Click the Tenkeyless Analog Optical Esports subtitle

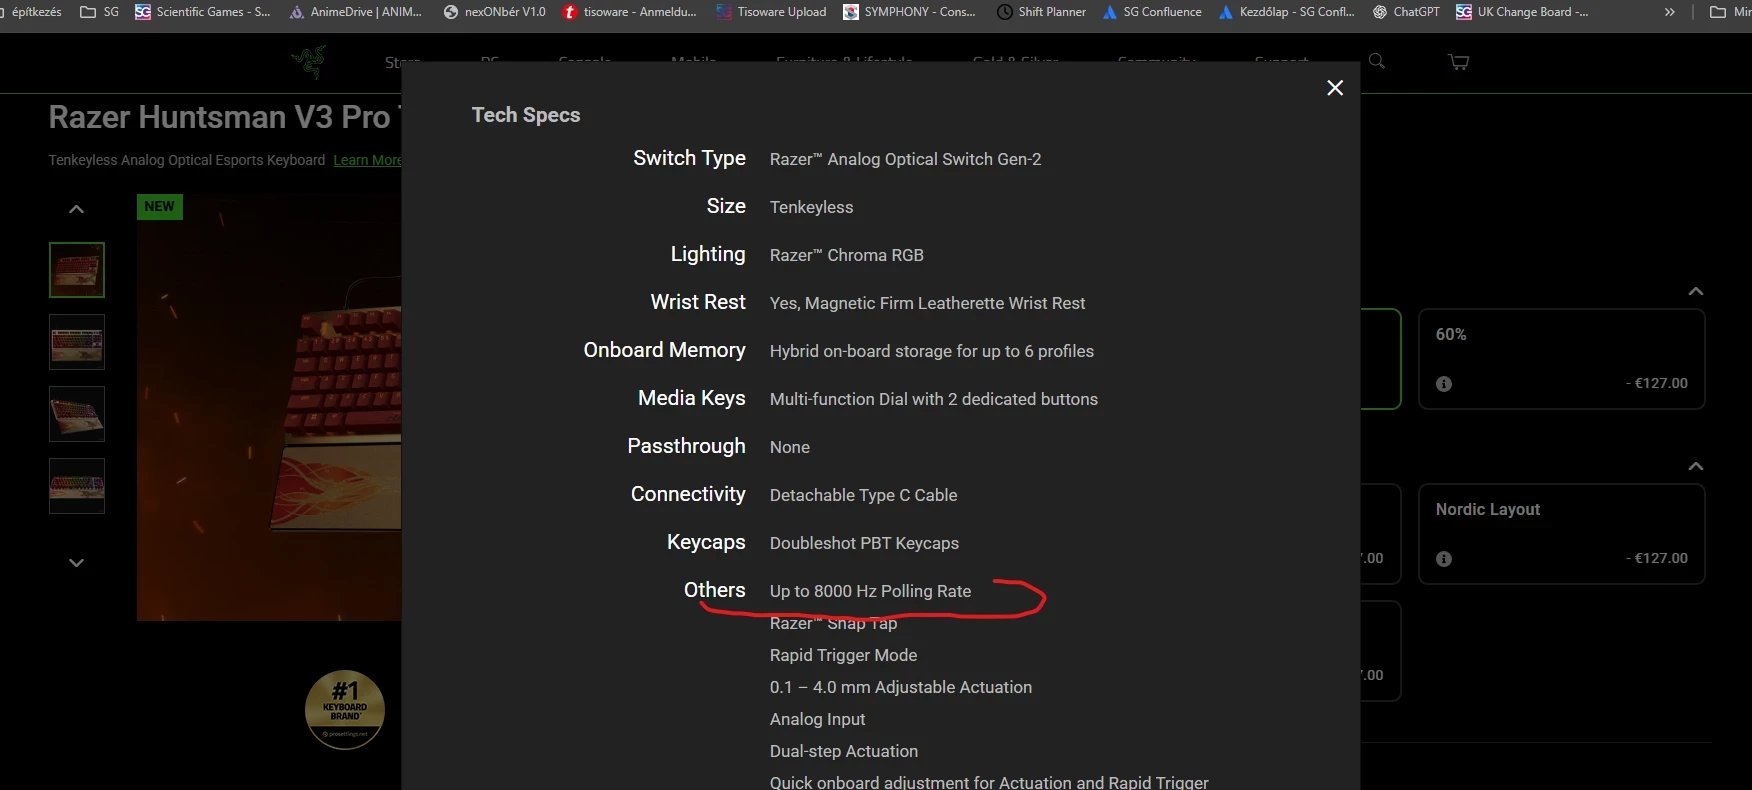click(187, 160)
